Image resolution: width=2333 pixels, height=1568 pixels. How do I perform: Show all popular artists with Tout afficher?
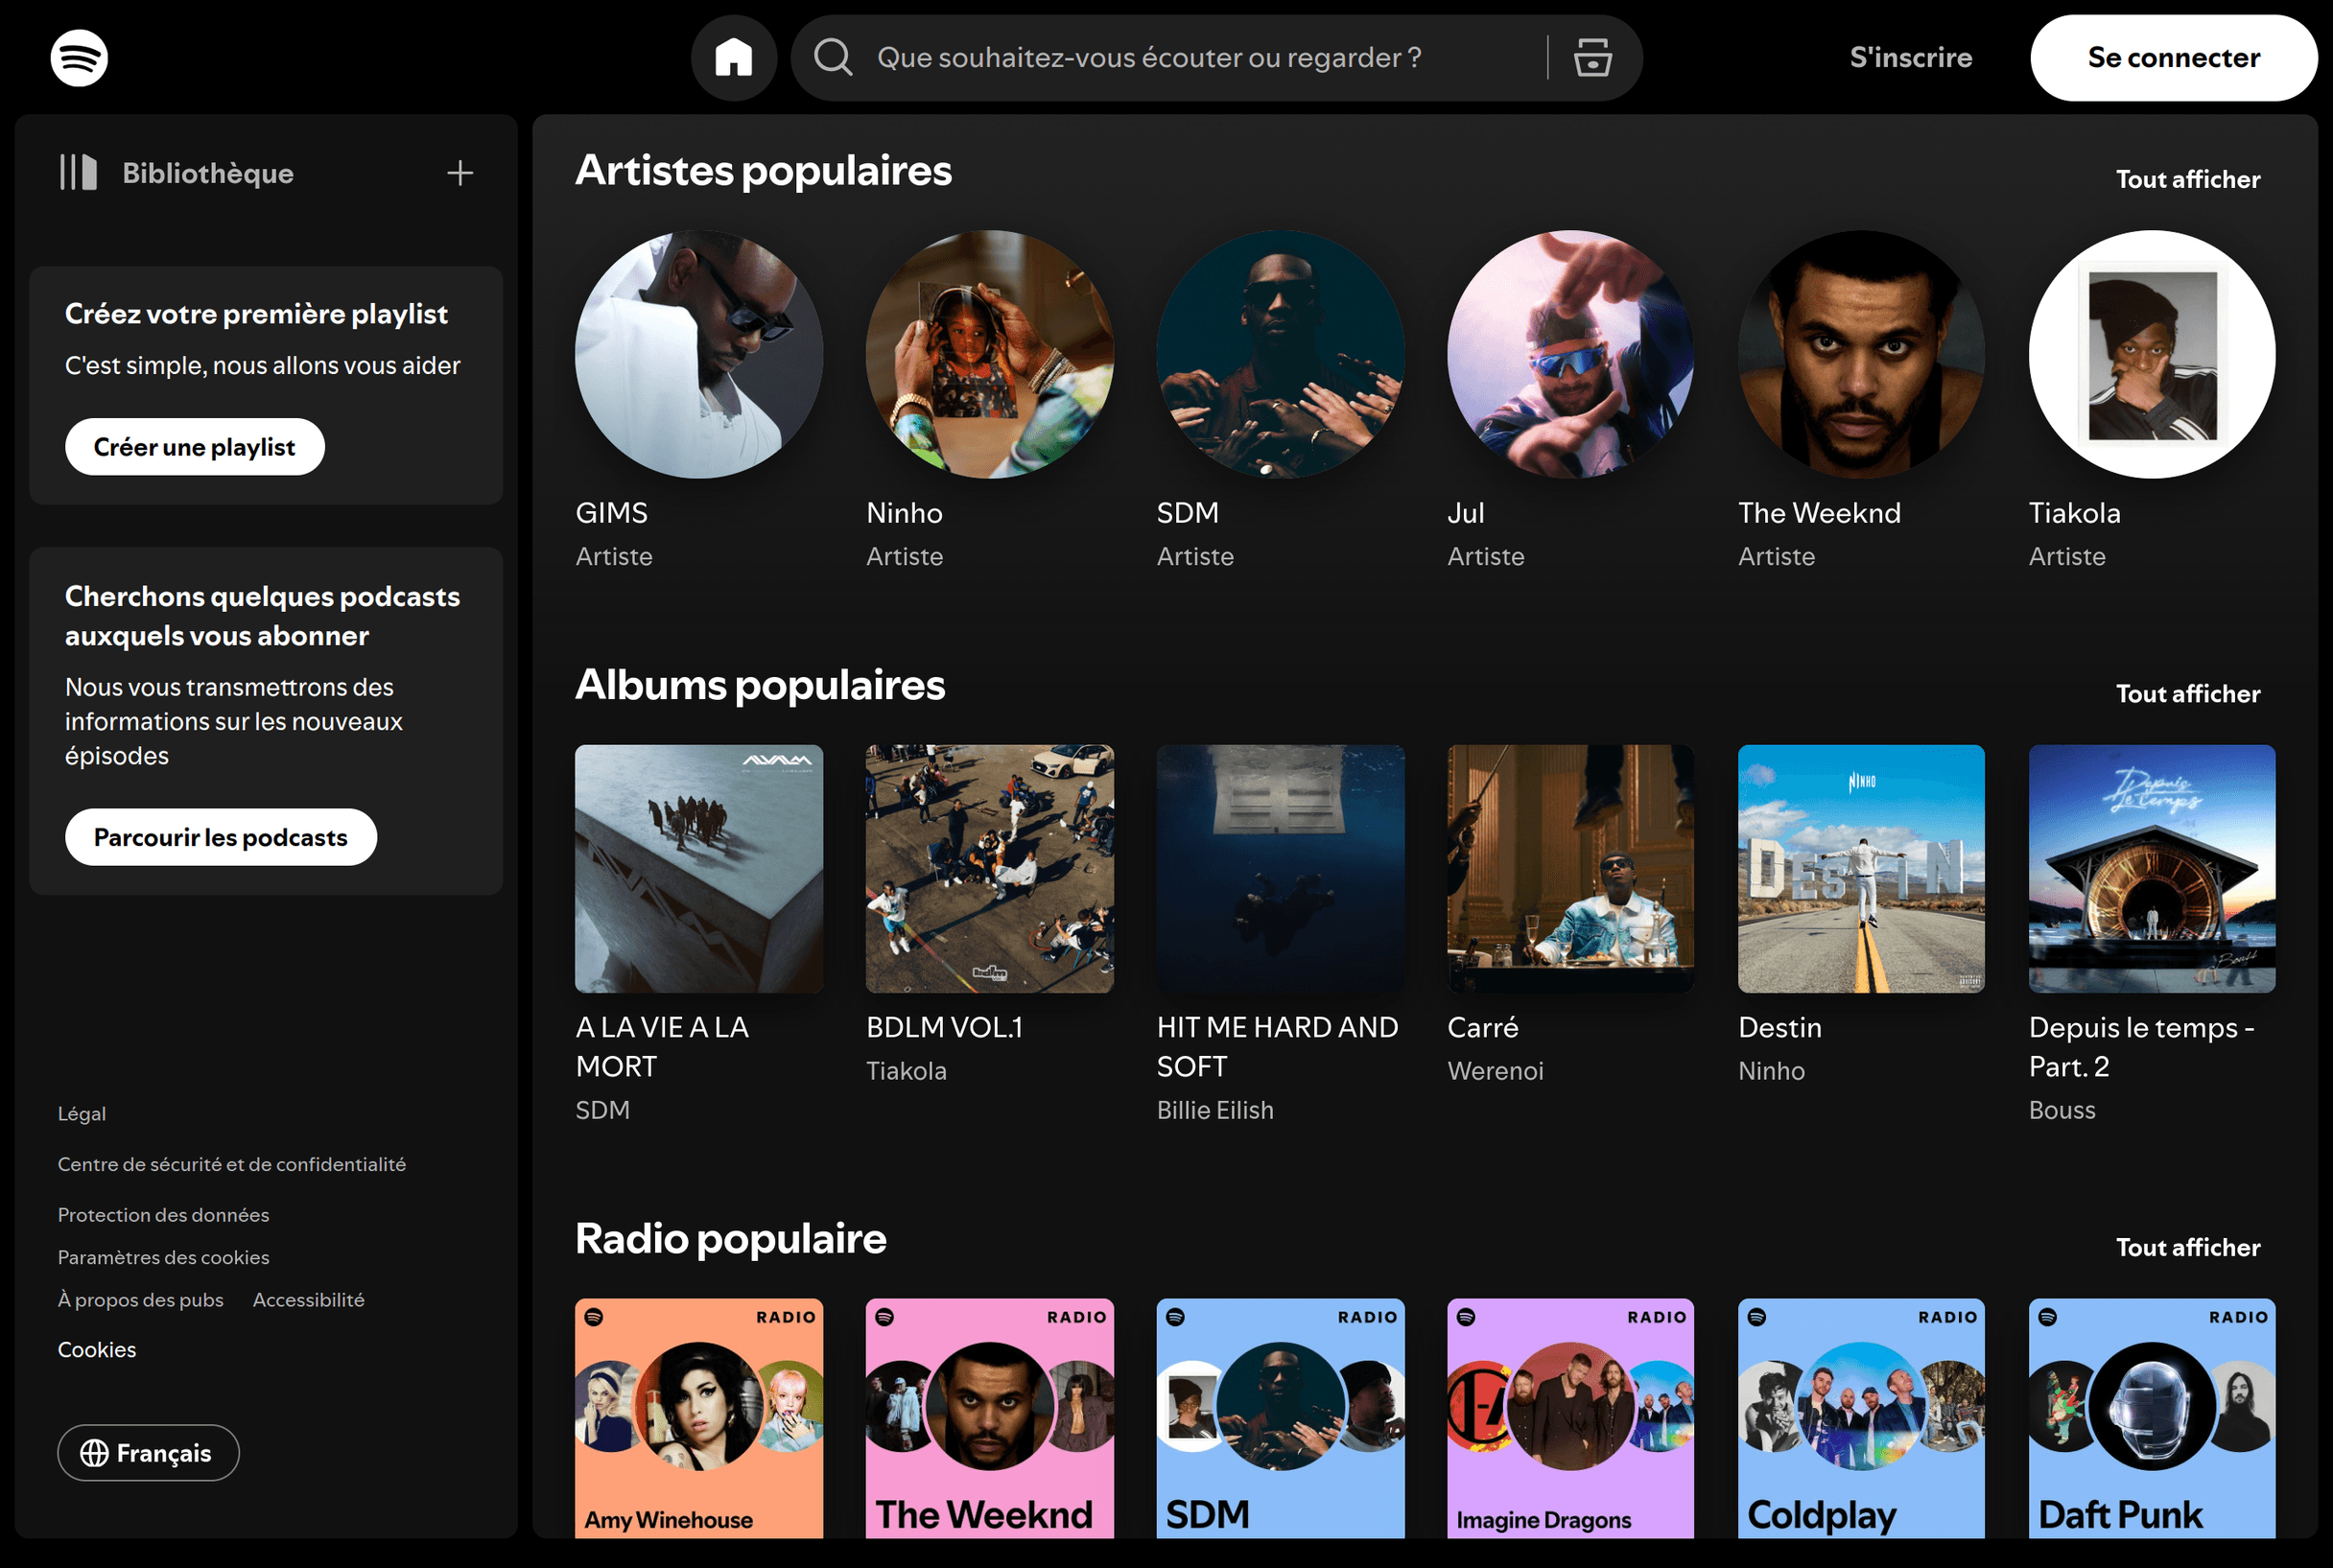(2188, 179)
